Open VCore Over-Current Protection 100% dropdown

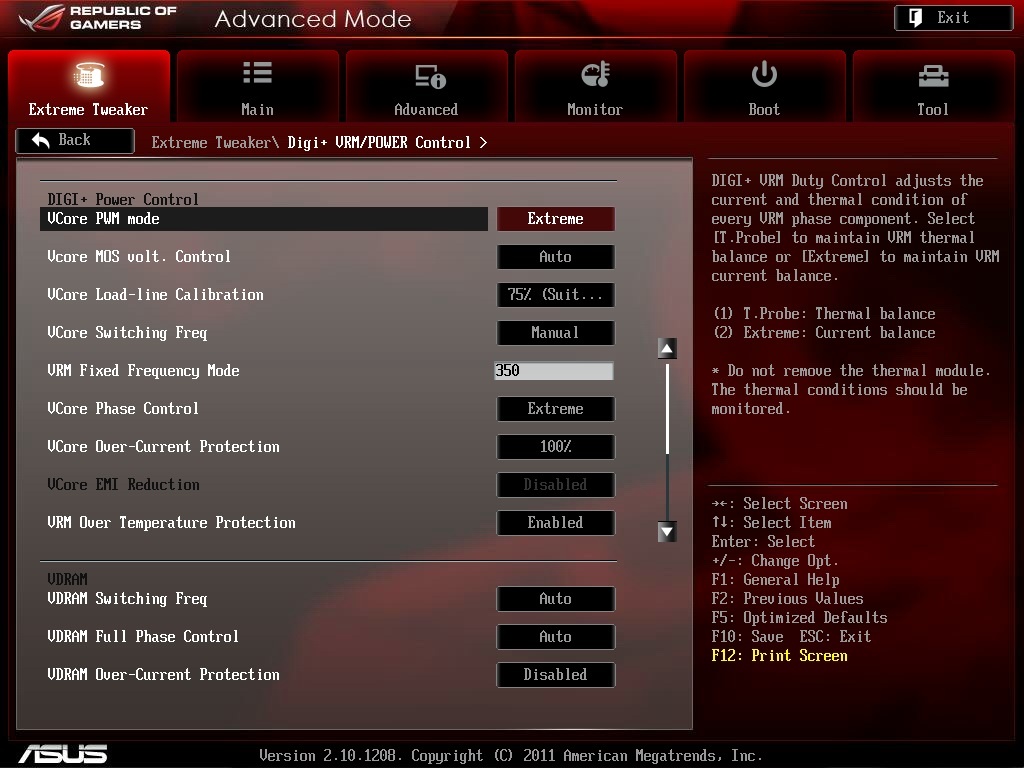point(556,447)
